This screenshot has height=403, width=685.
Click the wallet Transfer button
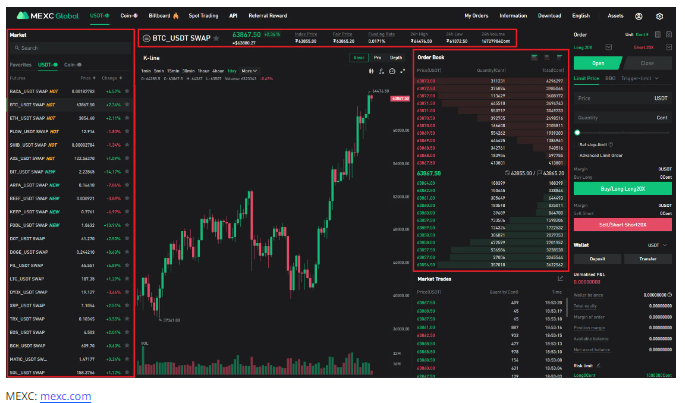pyautogui.click(x=648, y=259)
